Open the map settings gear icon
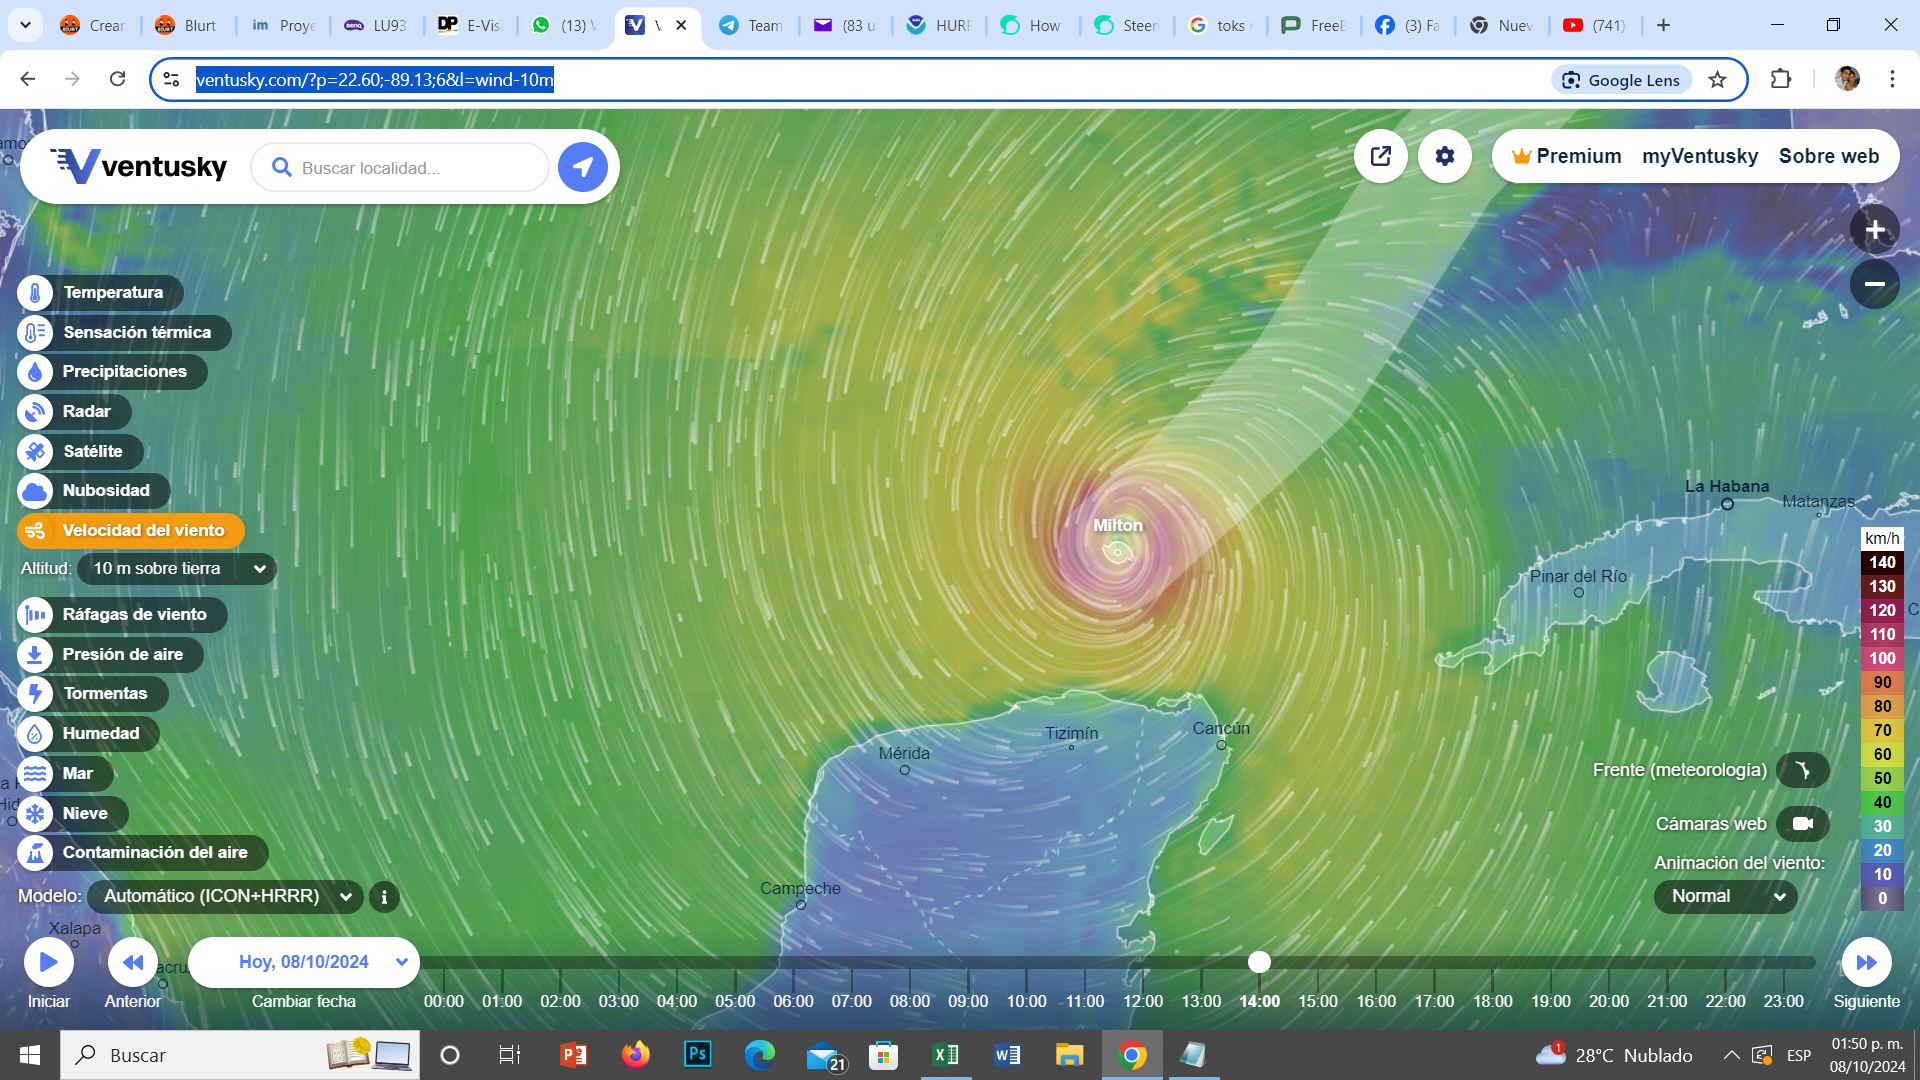The height and width of the screenshot is (1080, 1920). pyautogui.click(x=1444, y=156)
